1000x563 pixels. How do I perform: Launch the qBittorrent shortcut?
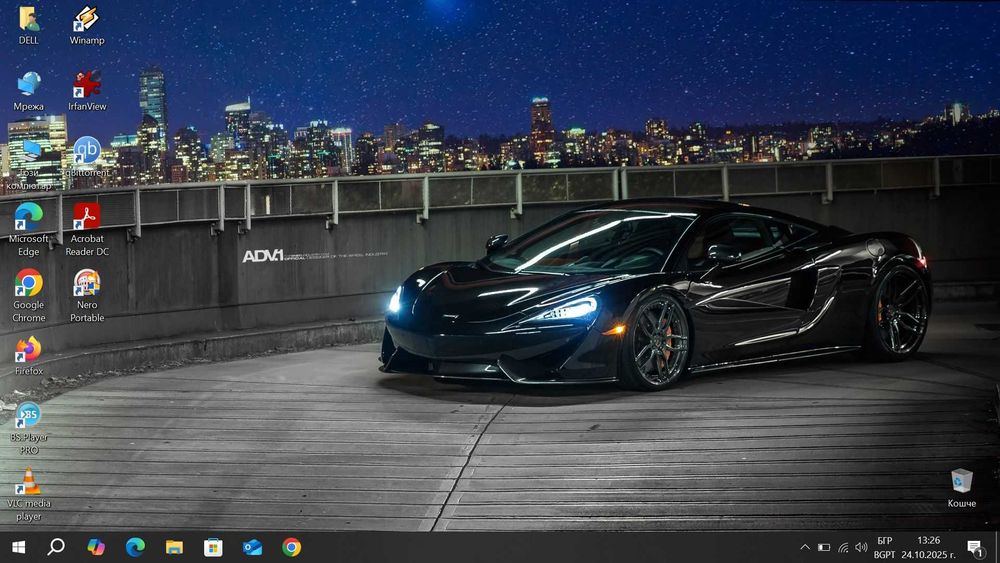[87, 157]
